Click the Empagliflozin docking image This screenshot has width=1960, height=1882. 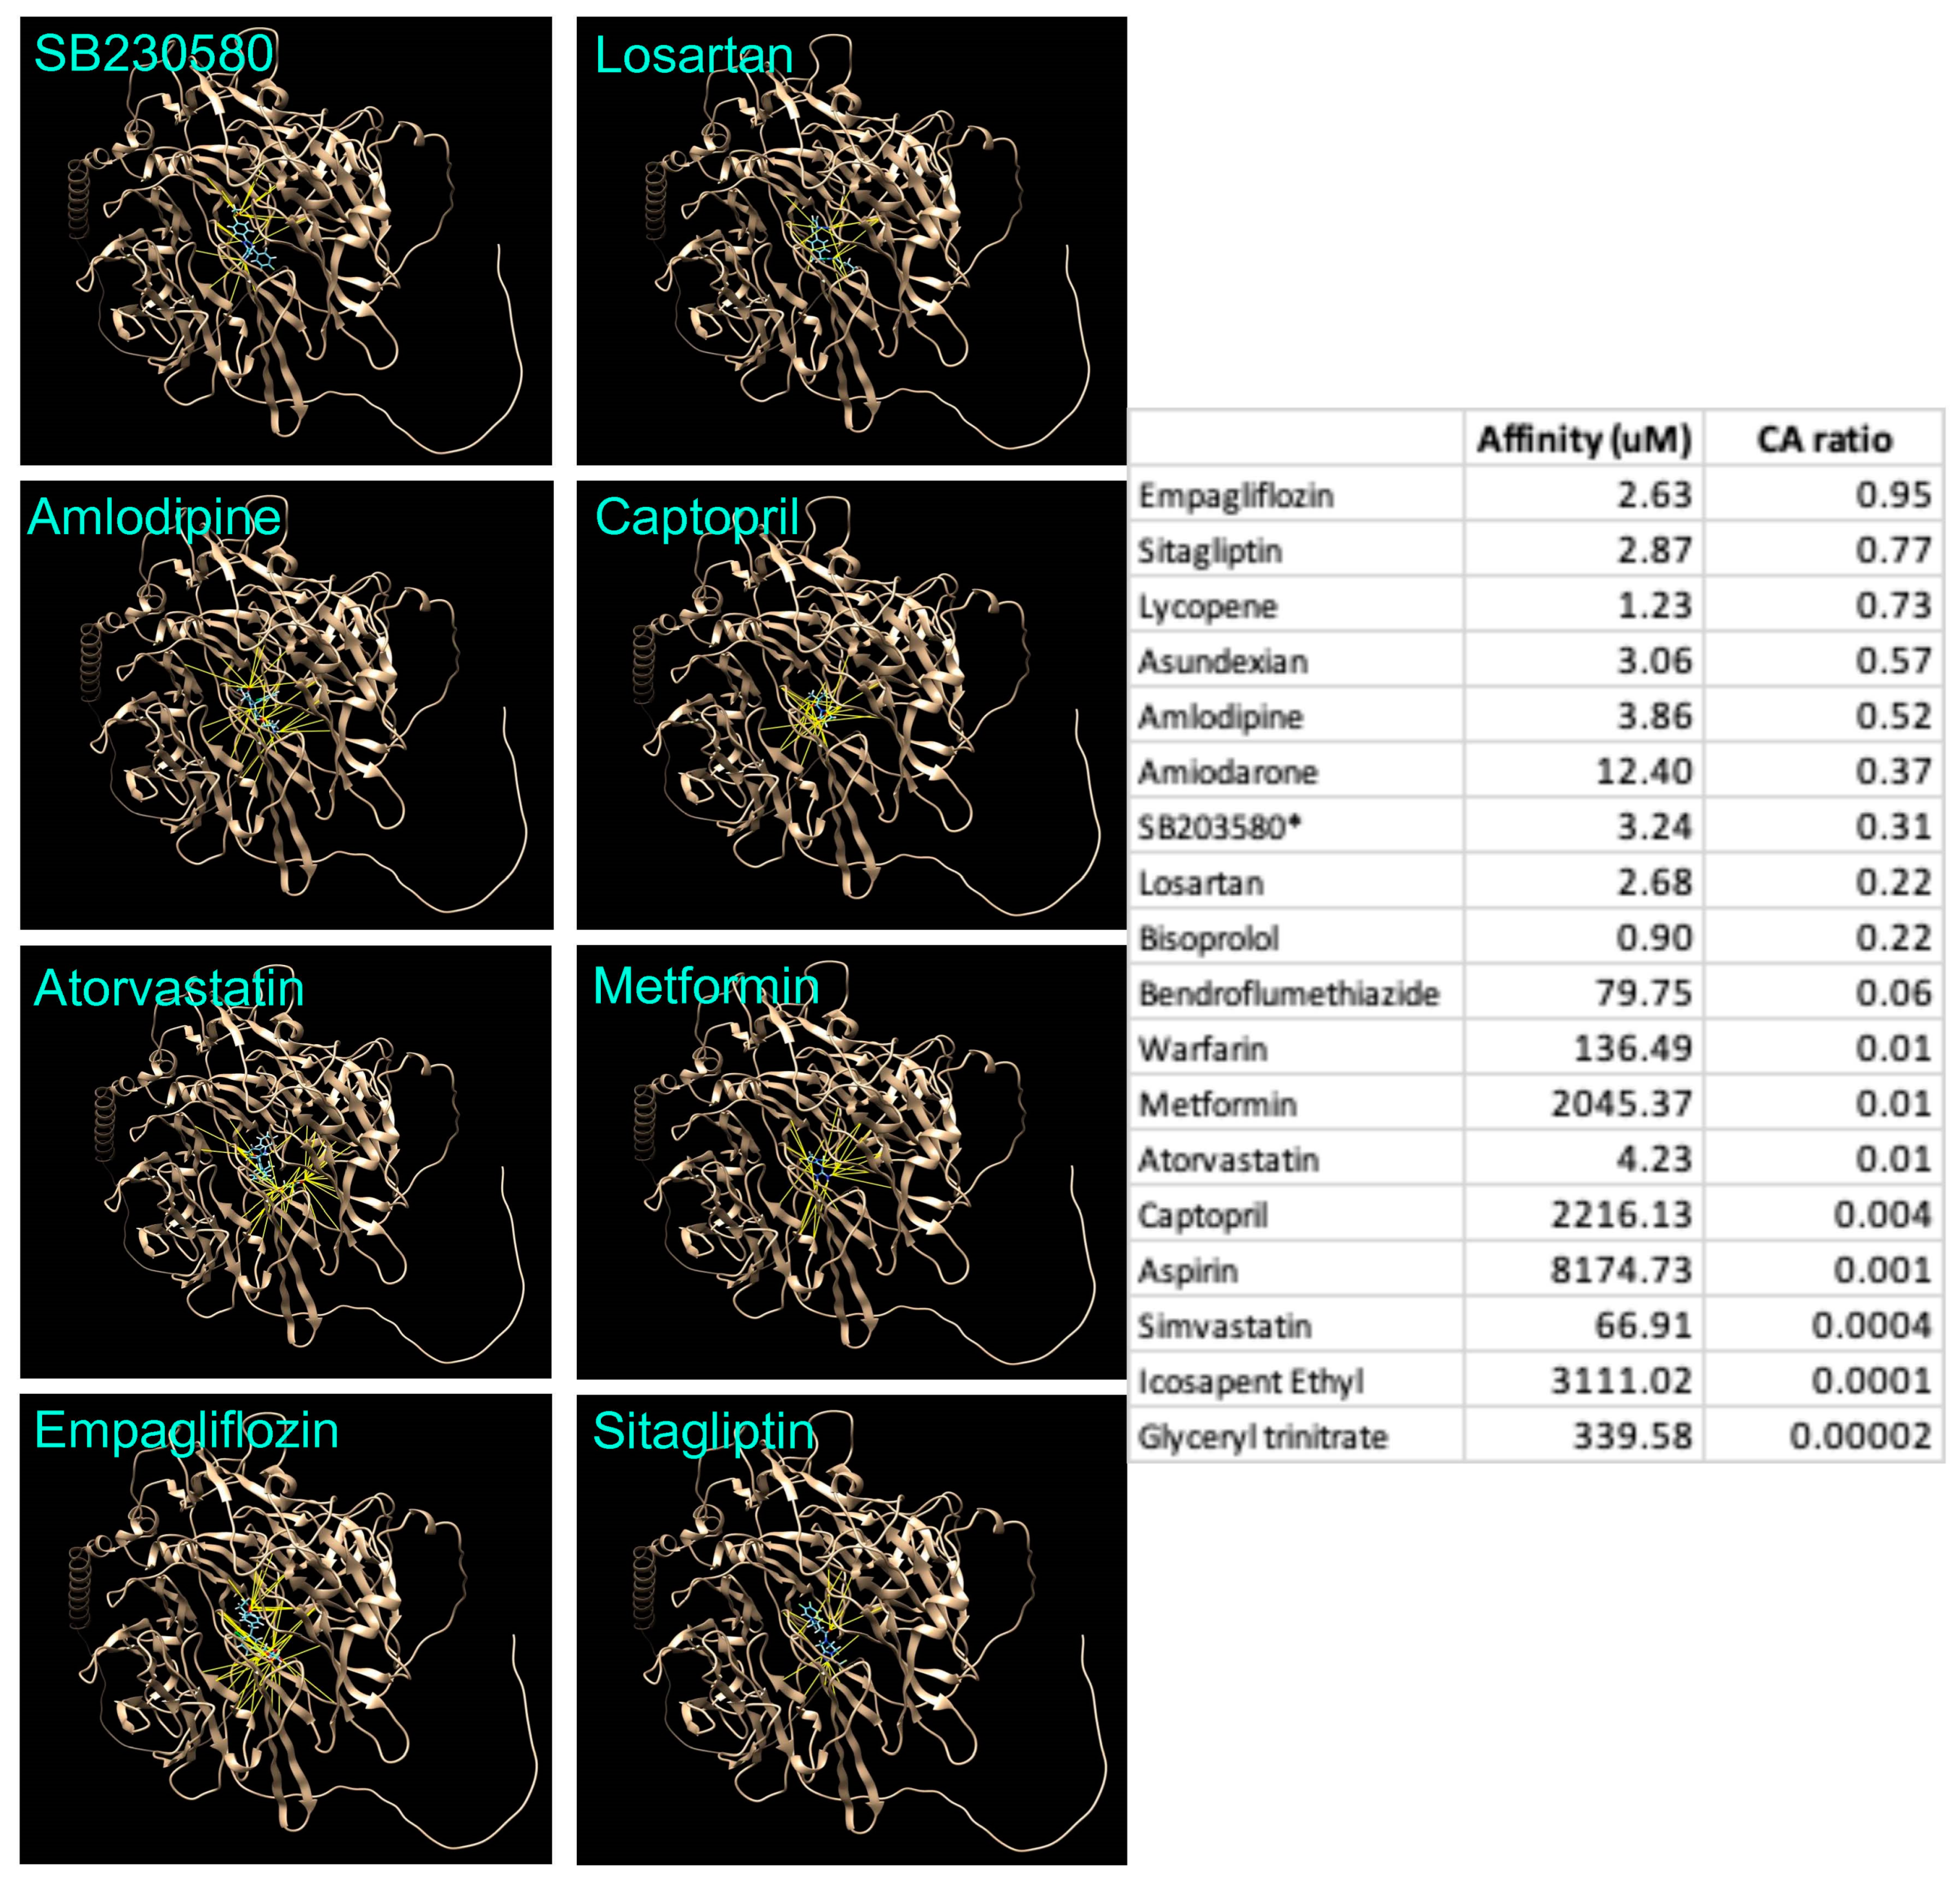(285, 1628)
